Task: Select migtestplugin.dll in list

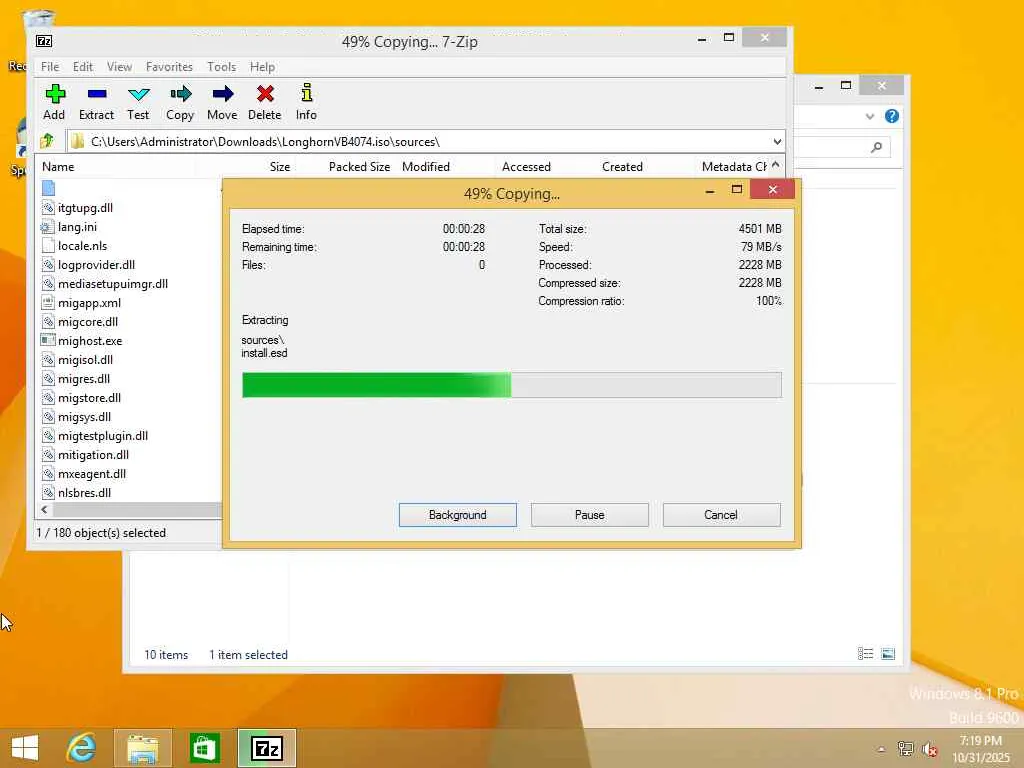Action: 103,435
